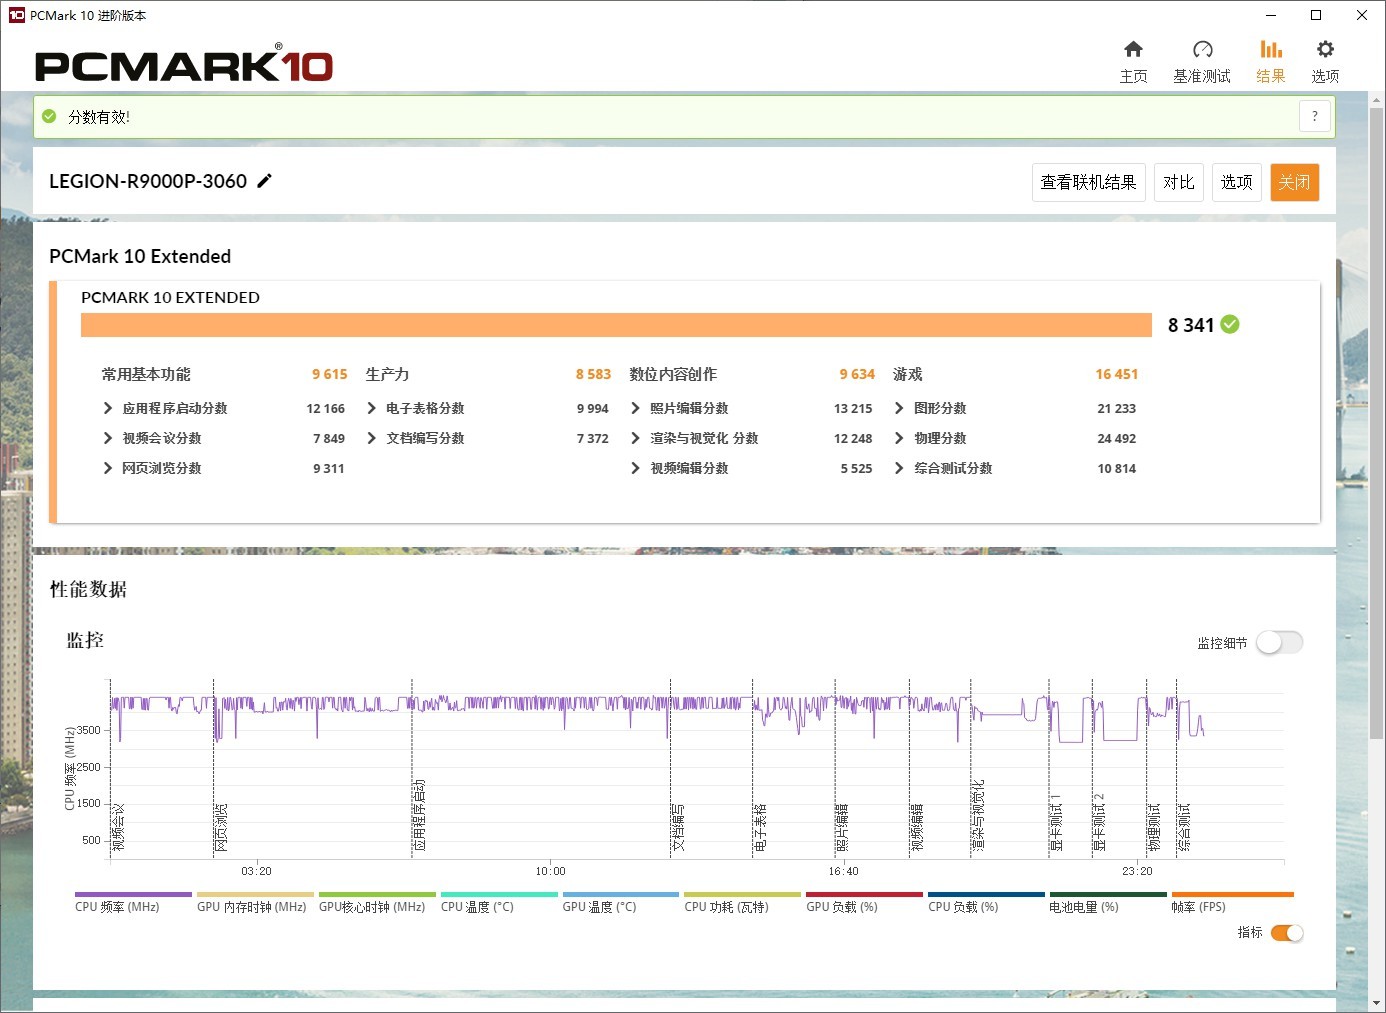Click the PCMark 10 title bar app icon
Viewport: 1386px width, 1013px height.
(16, 15)
